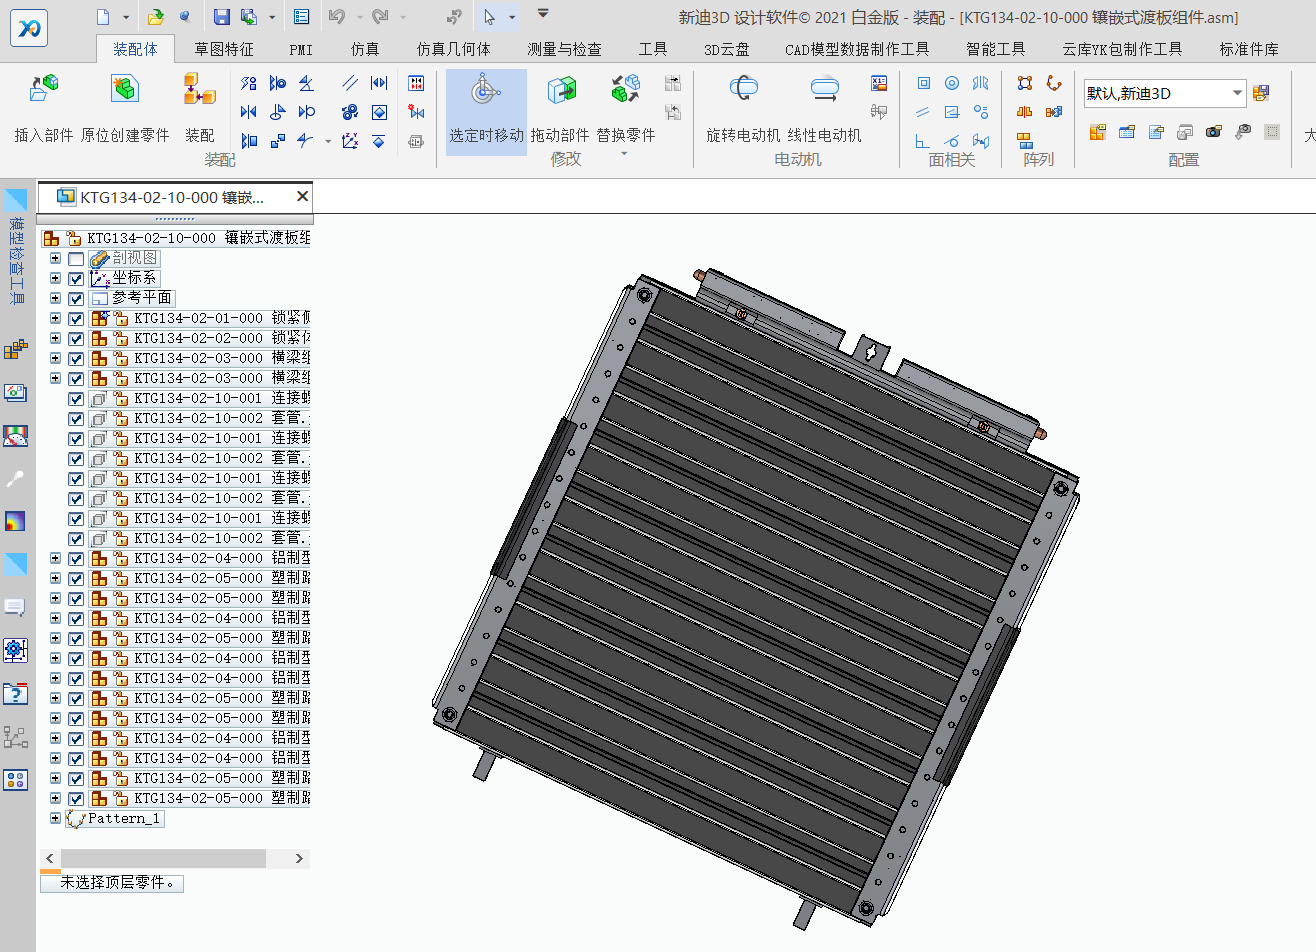
Task: Click the camera snapshot icon in 配置 group
Action: (1213, 131)
